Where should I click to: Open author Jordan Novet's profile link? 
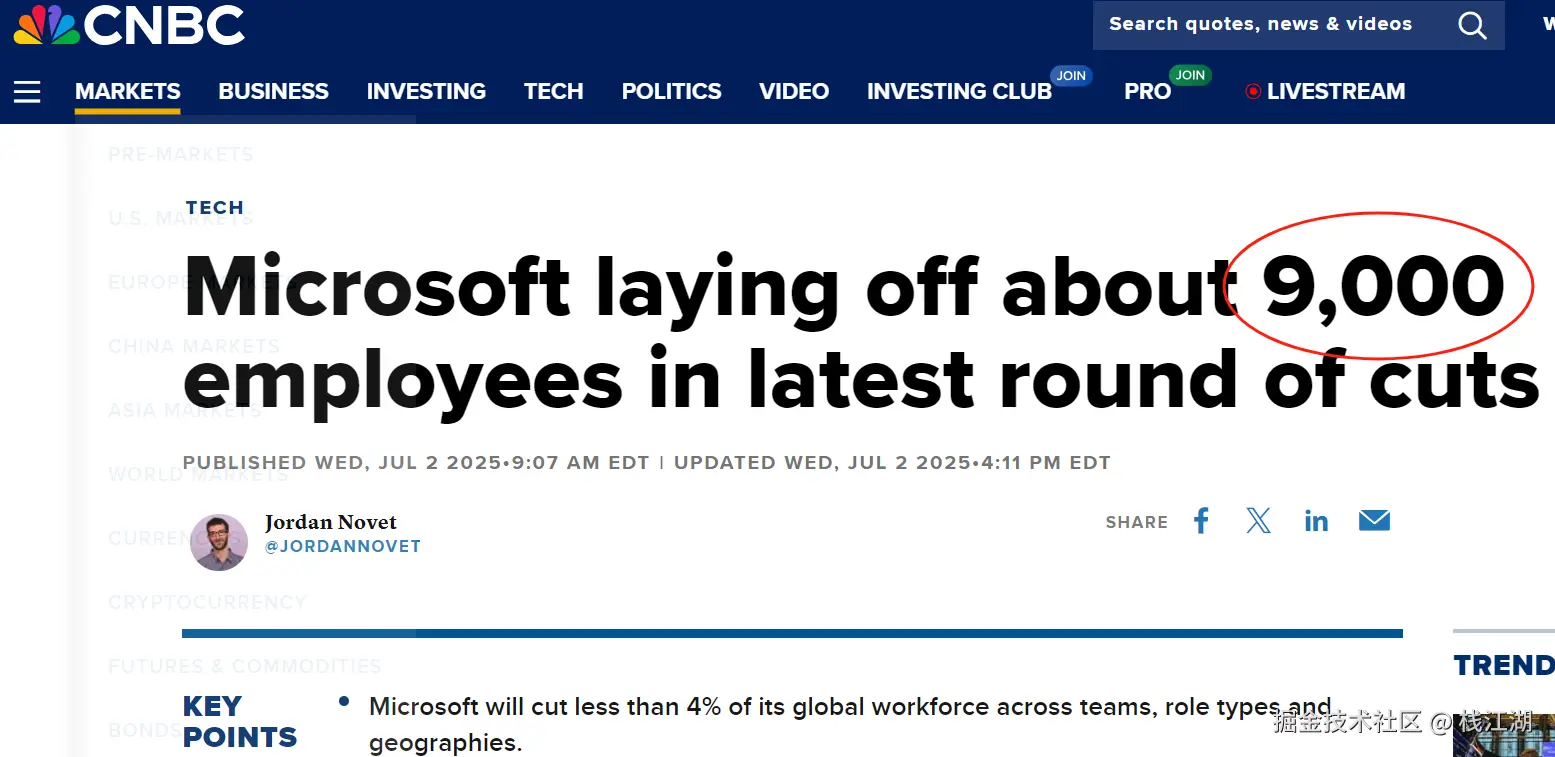pyautogui.click(x=330, y=522)
